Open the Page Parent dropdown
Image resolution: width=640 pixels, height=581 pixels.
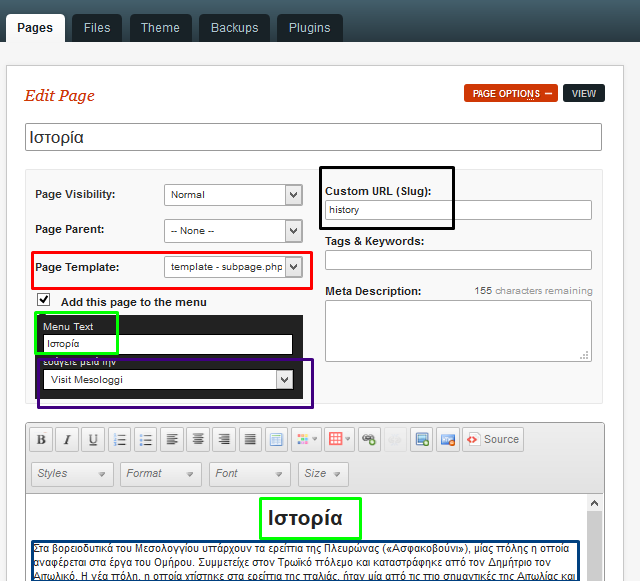(x=233, y=231)
